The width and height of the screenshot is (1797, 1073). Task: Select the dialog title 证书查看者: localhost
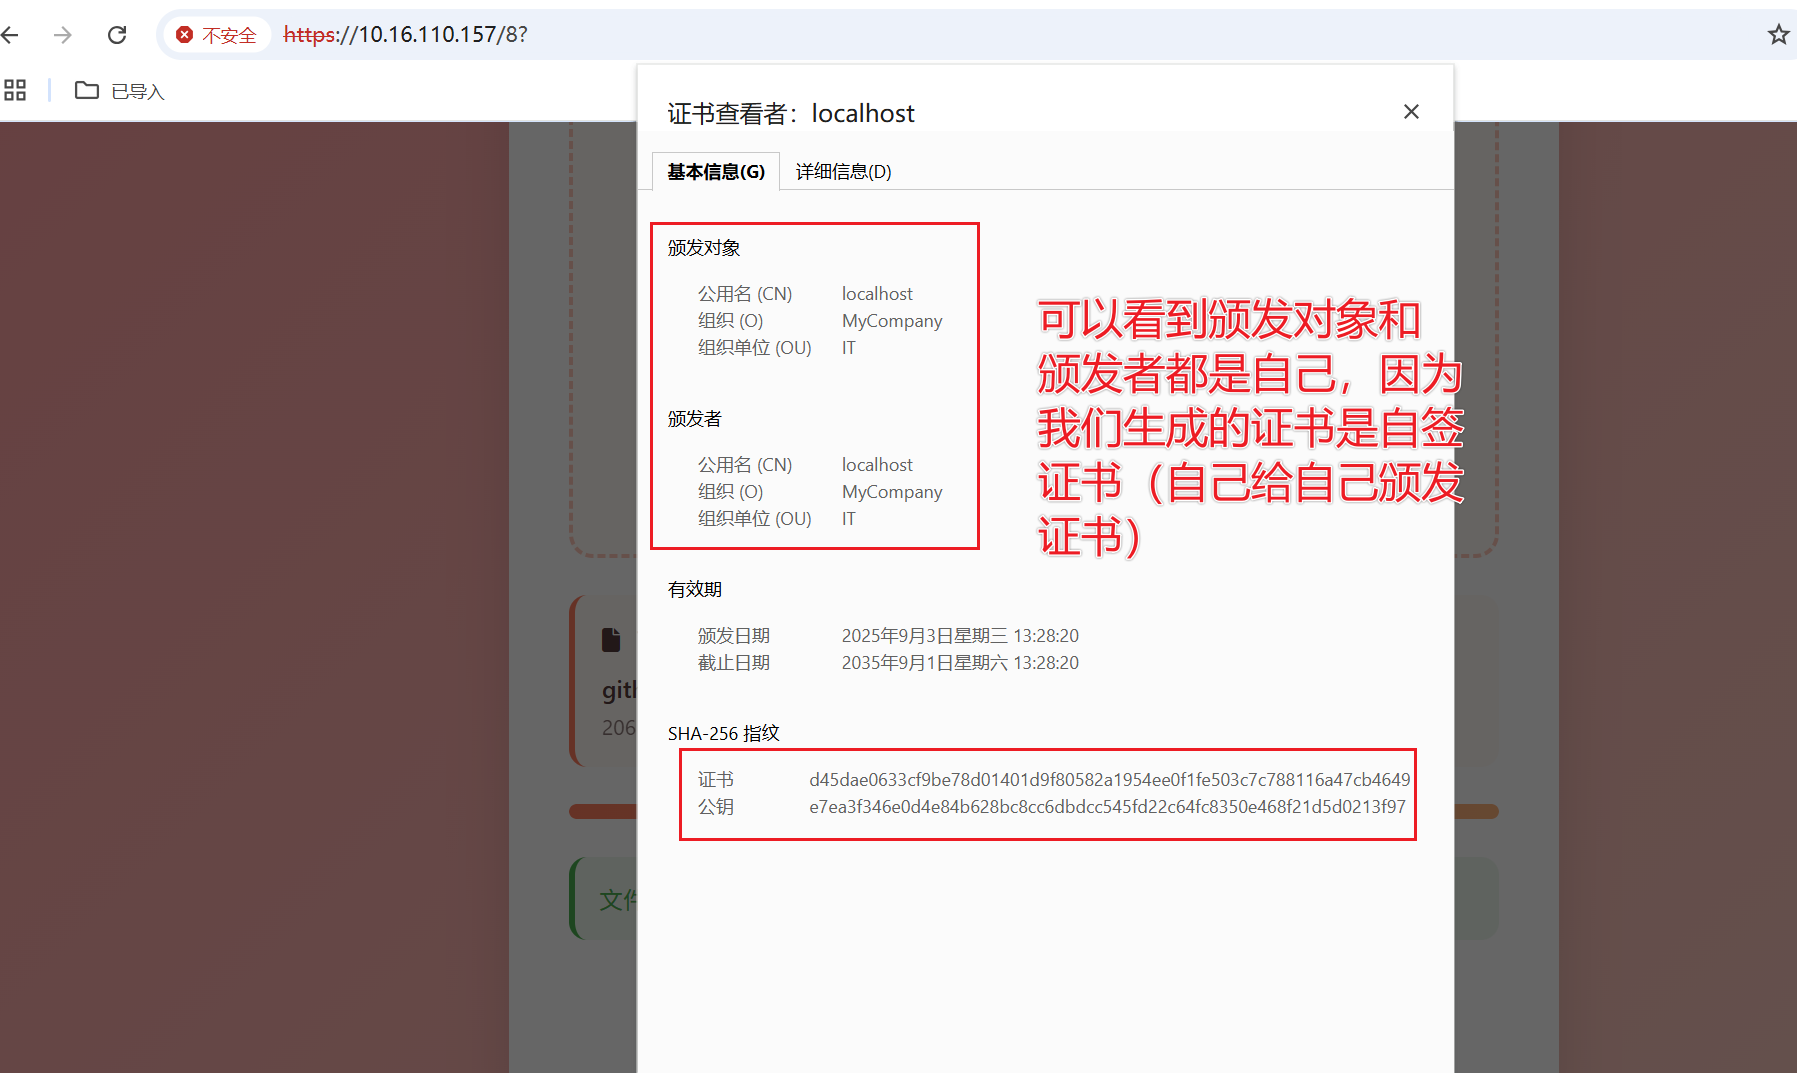pos(791,114)
